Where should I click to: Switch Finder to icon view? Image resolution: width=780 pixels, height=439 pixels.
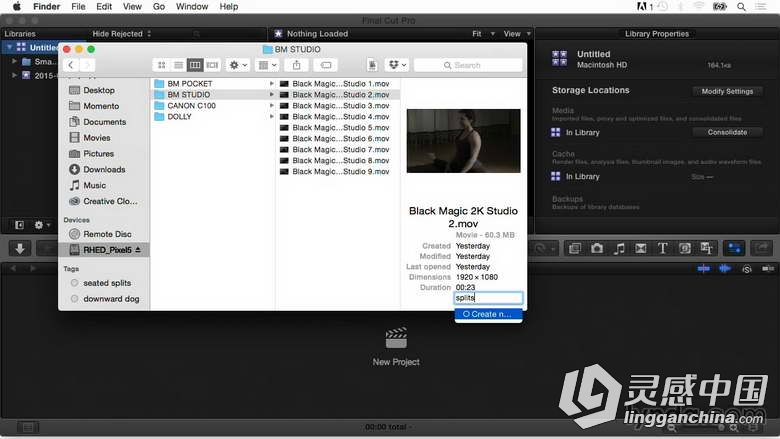pos(162,65)
